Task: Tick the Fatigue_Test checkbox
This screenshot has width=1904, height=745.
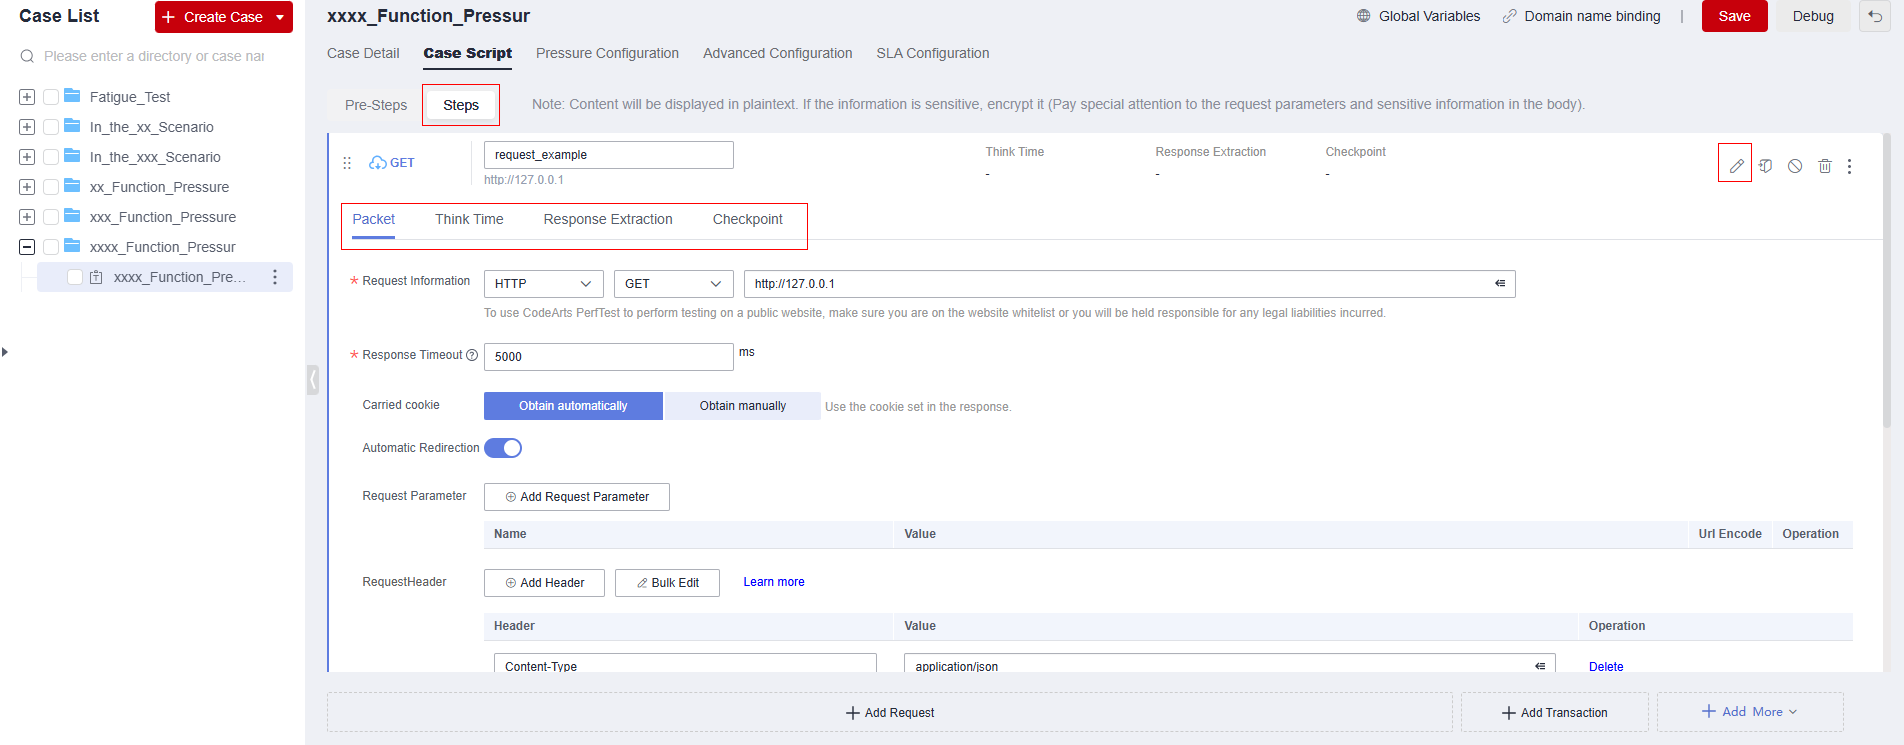Action: coord(51,97)
